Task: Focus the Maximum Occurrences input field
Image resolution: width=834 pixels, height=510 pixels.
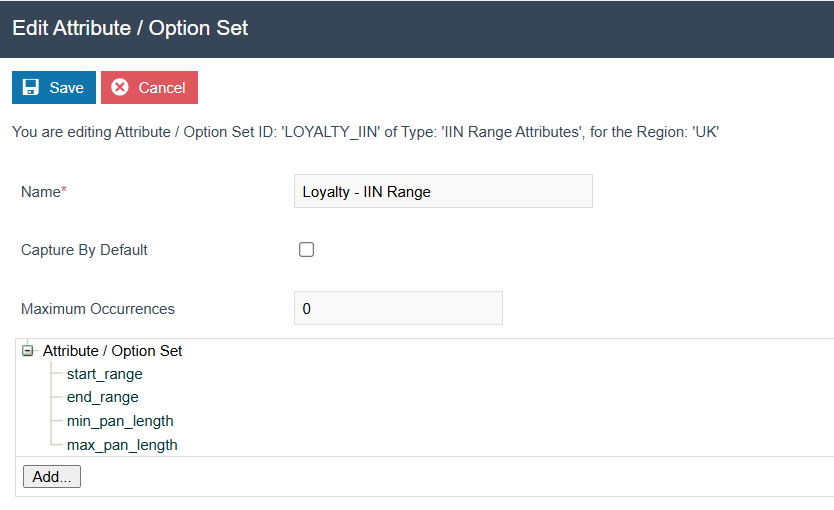Action: [398, 309]
